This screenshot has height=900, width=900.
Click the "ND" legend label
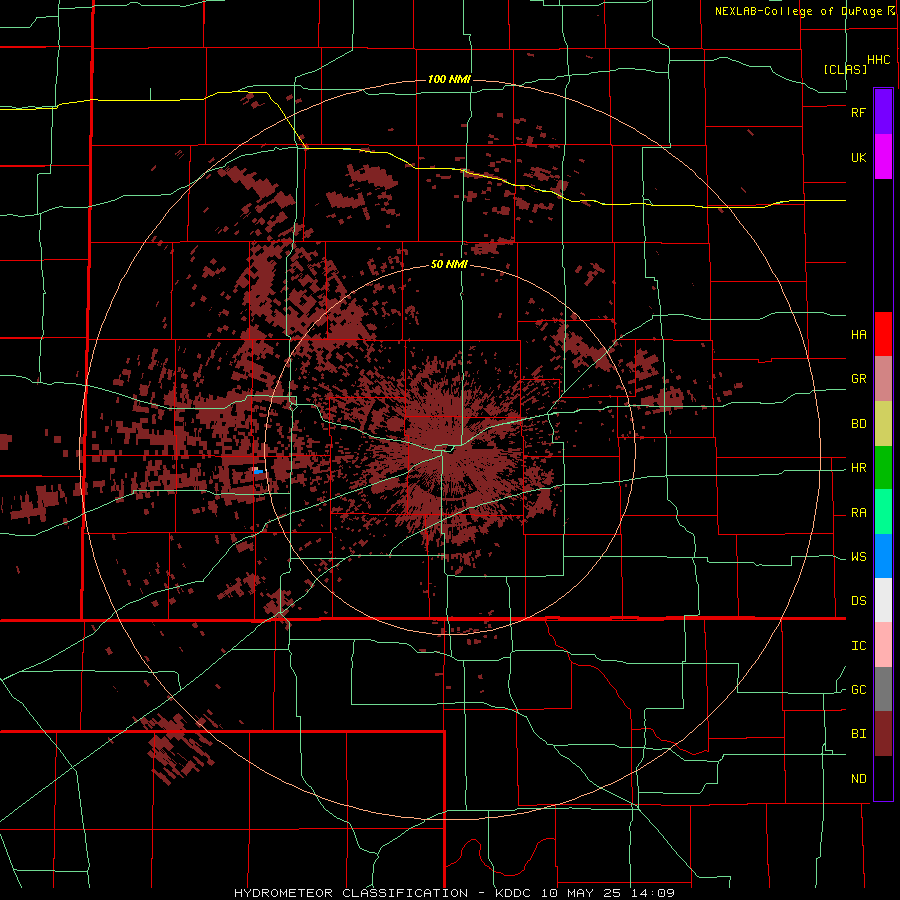[858, 779]
